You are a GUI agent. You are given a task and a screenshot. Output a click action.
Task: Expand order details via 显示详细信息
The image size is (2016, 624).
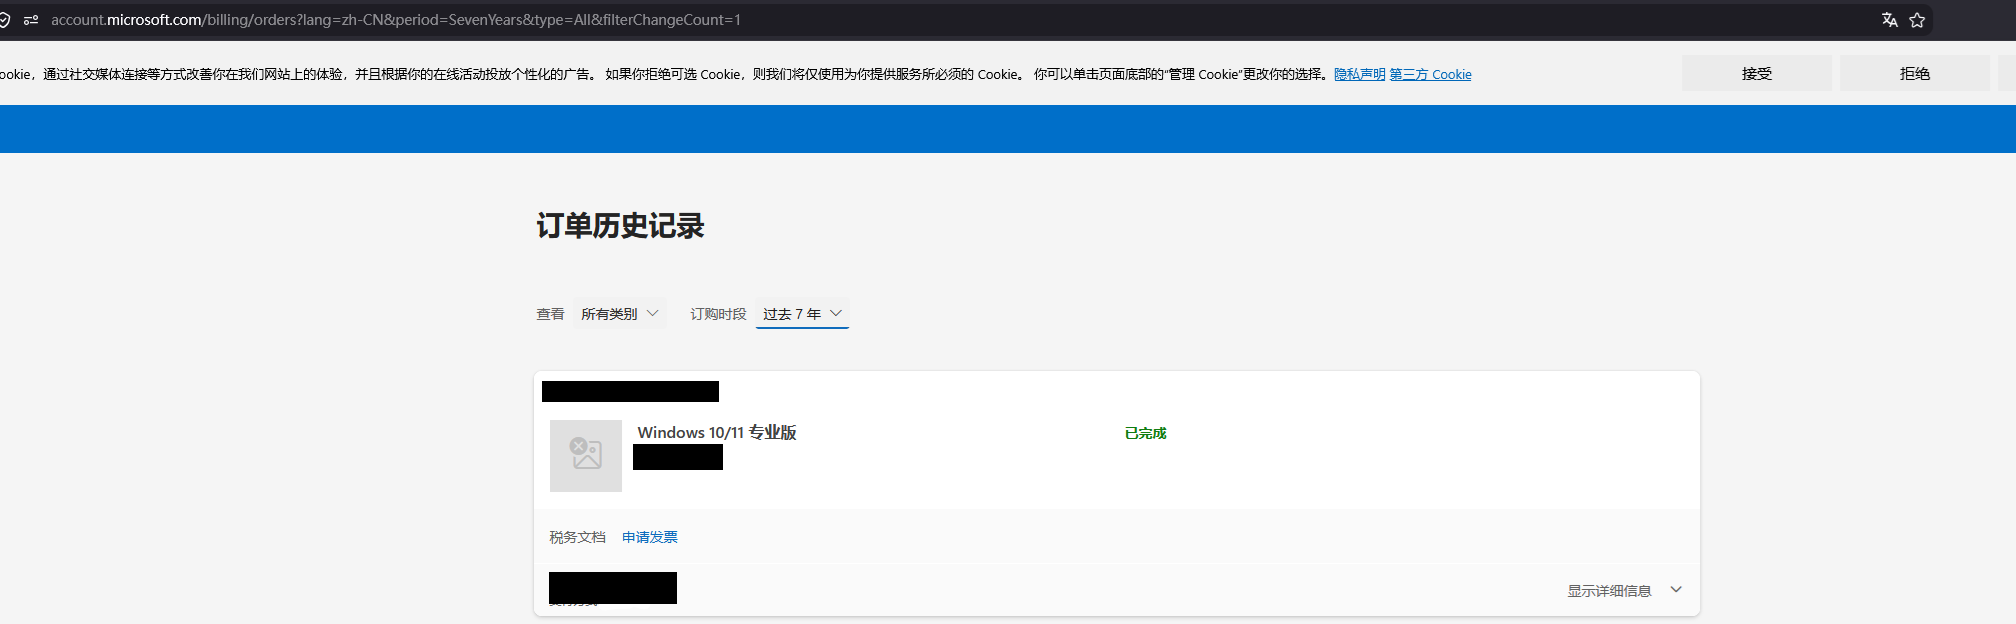[1625, 591]
